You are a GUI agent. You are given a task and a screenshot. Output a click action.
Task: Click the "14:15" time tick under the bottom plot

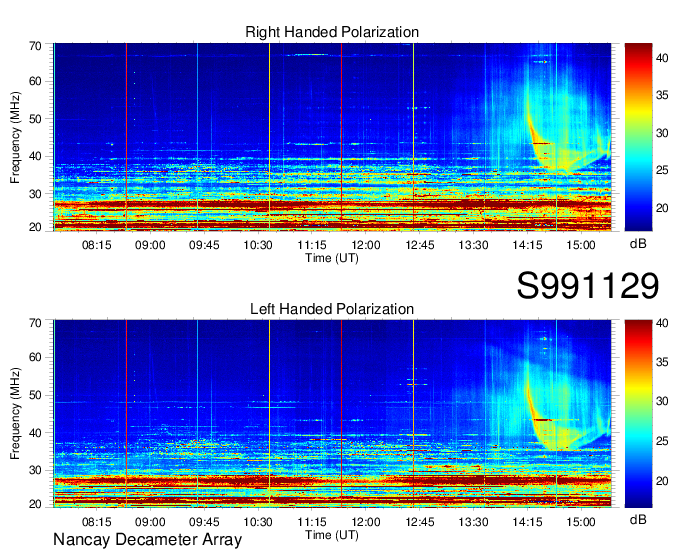[x=527, y=522]
